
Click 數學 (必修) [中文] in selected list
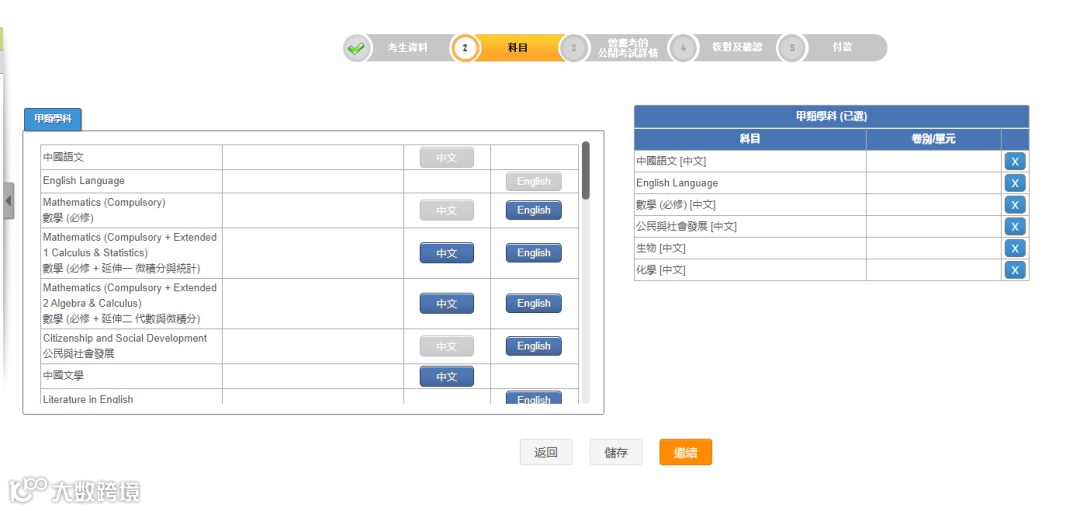point(676,205)
